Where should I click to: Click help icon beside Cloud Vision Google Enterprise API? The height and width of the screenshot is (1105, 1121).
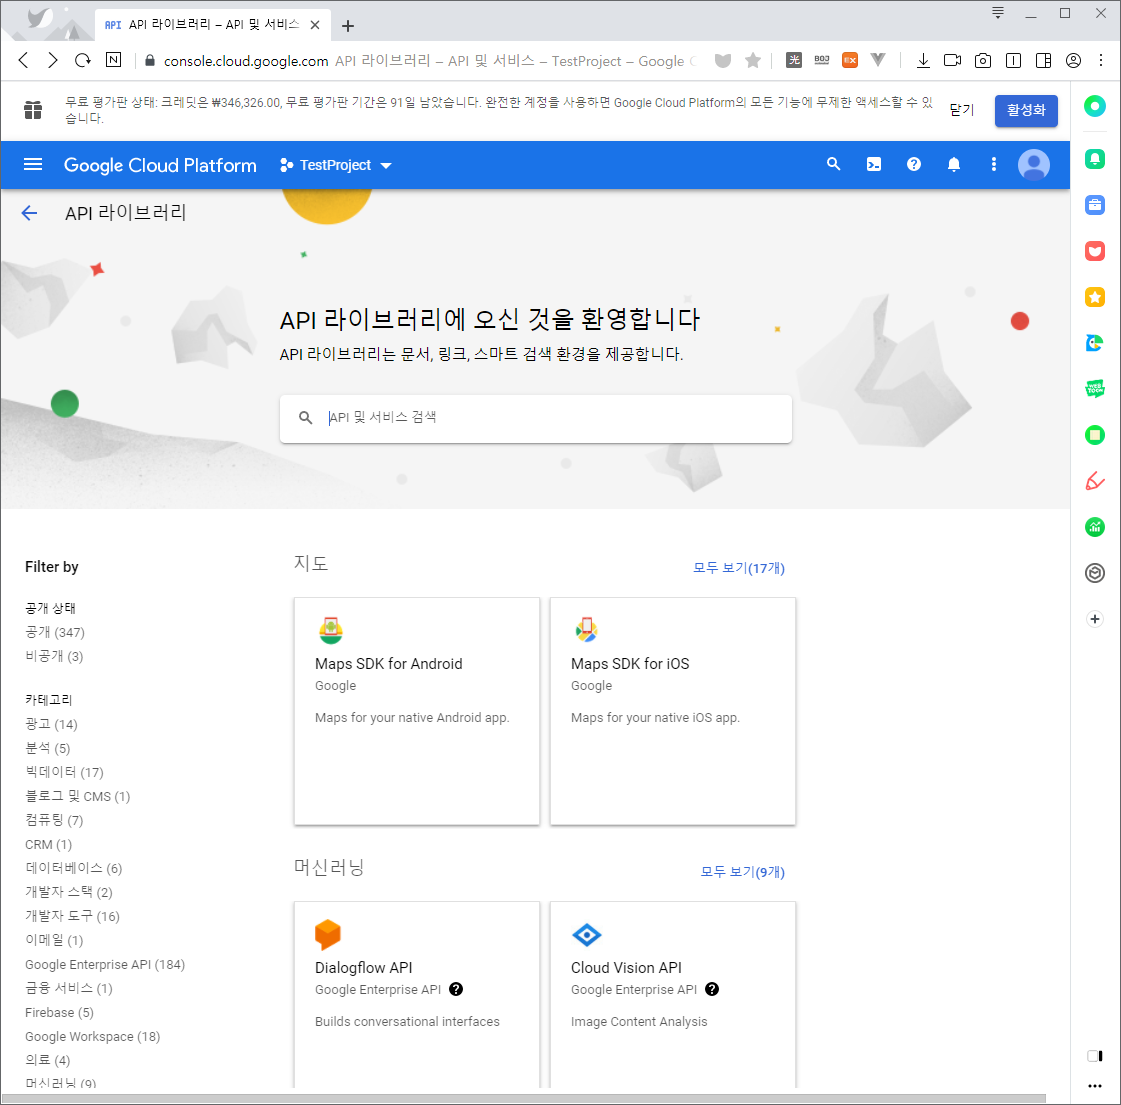click(x=712, y=989)
